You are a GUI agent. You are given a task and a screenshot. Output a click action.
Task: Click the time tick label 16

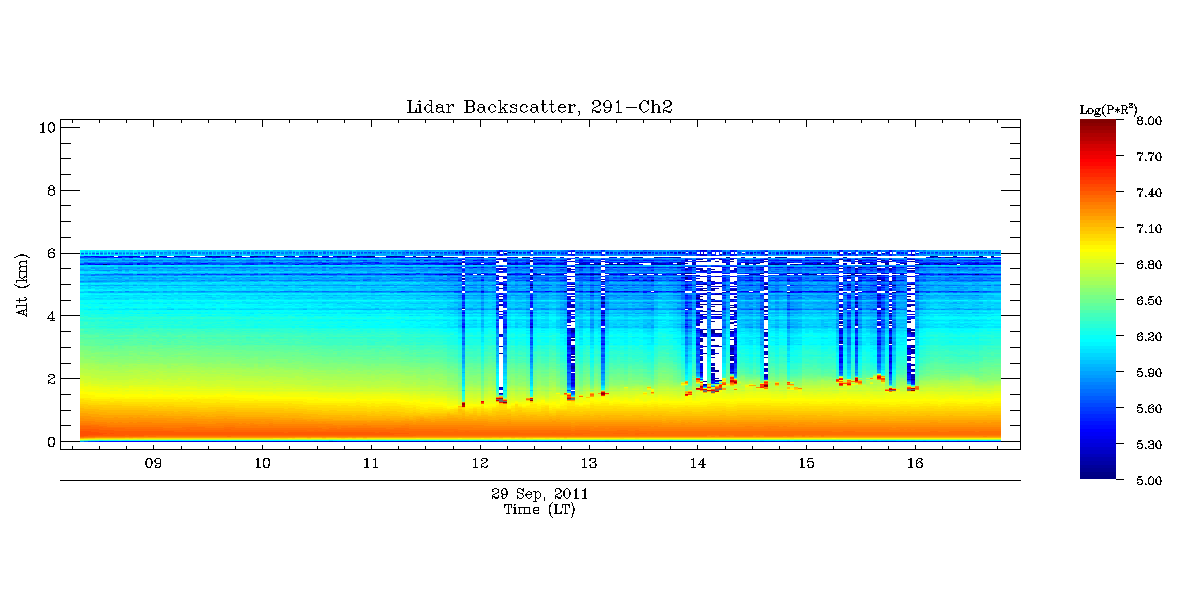click(915, 463)
